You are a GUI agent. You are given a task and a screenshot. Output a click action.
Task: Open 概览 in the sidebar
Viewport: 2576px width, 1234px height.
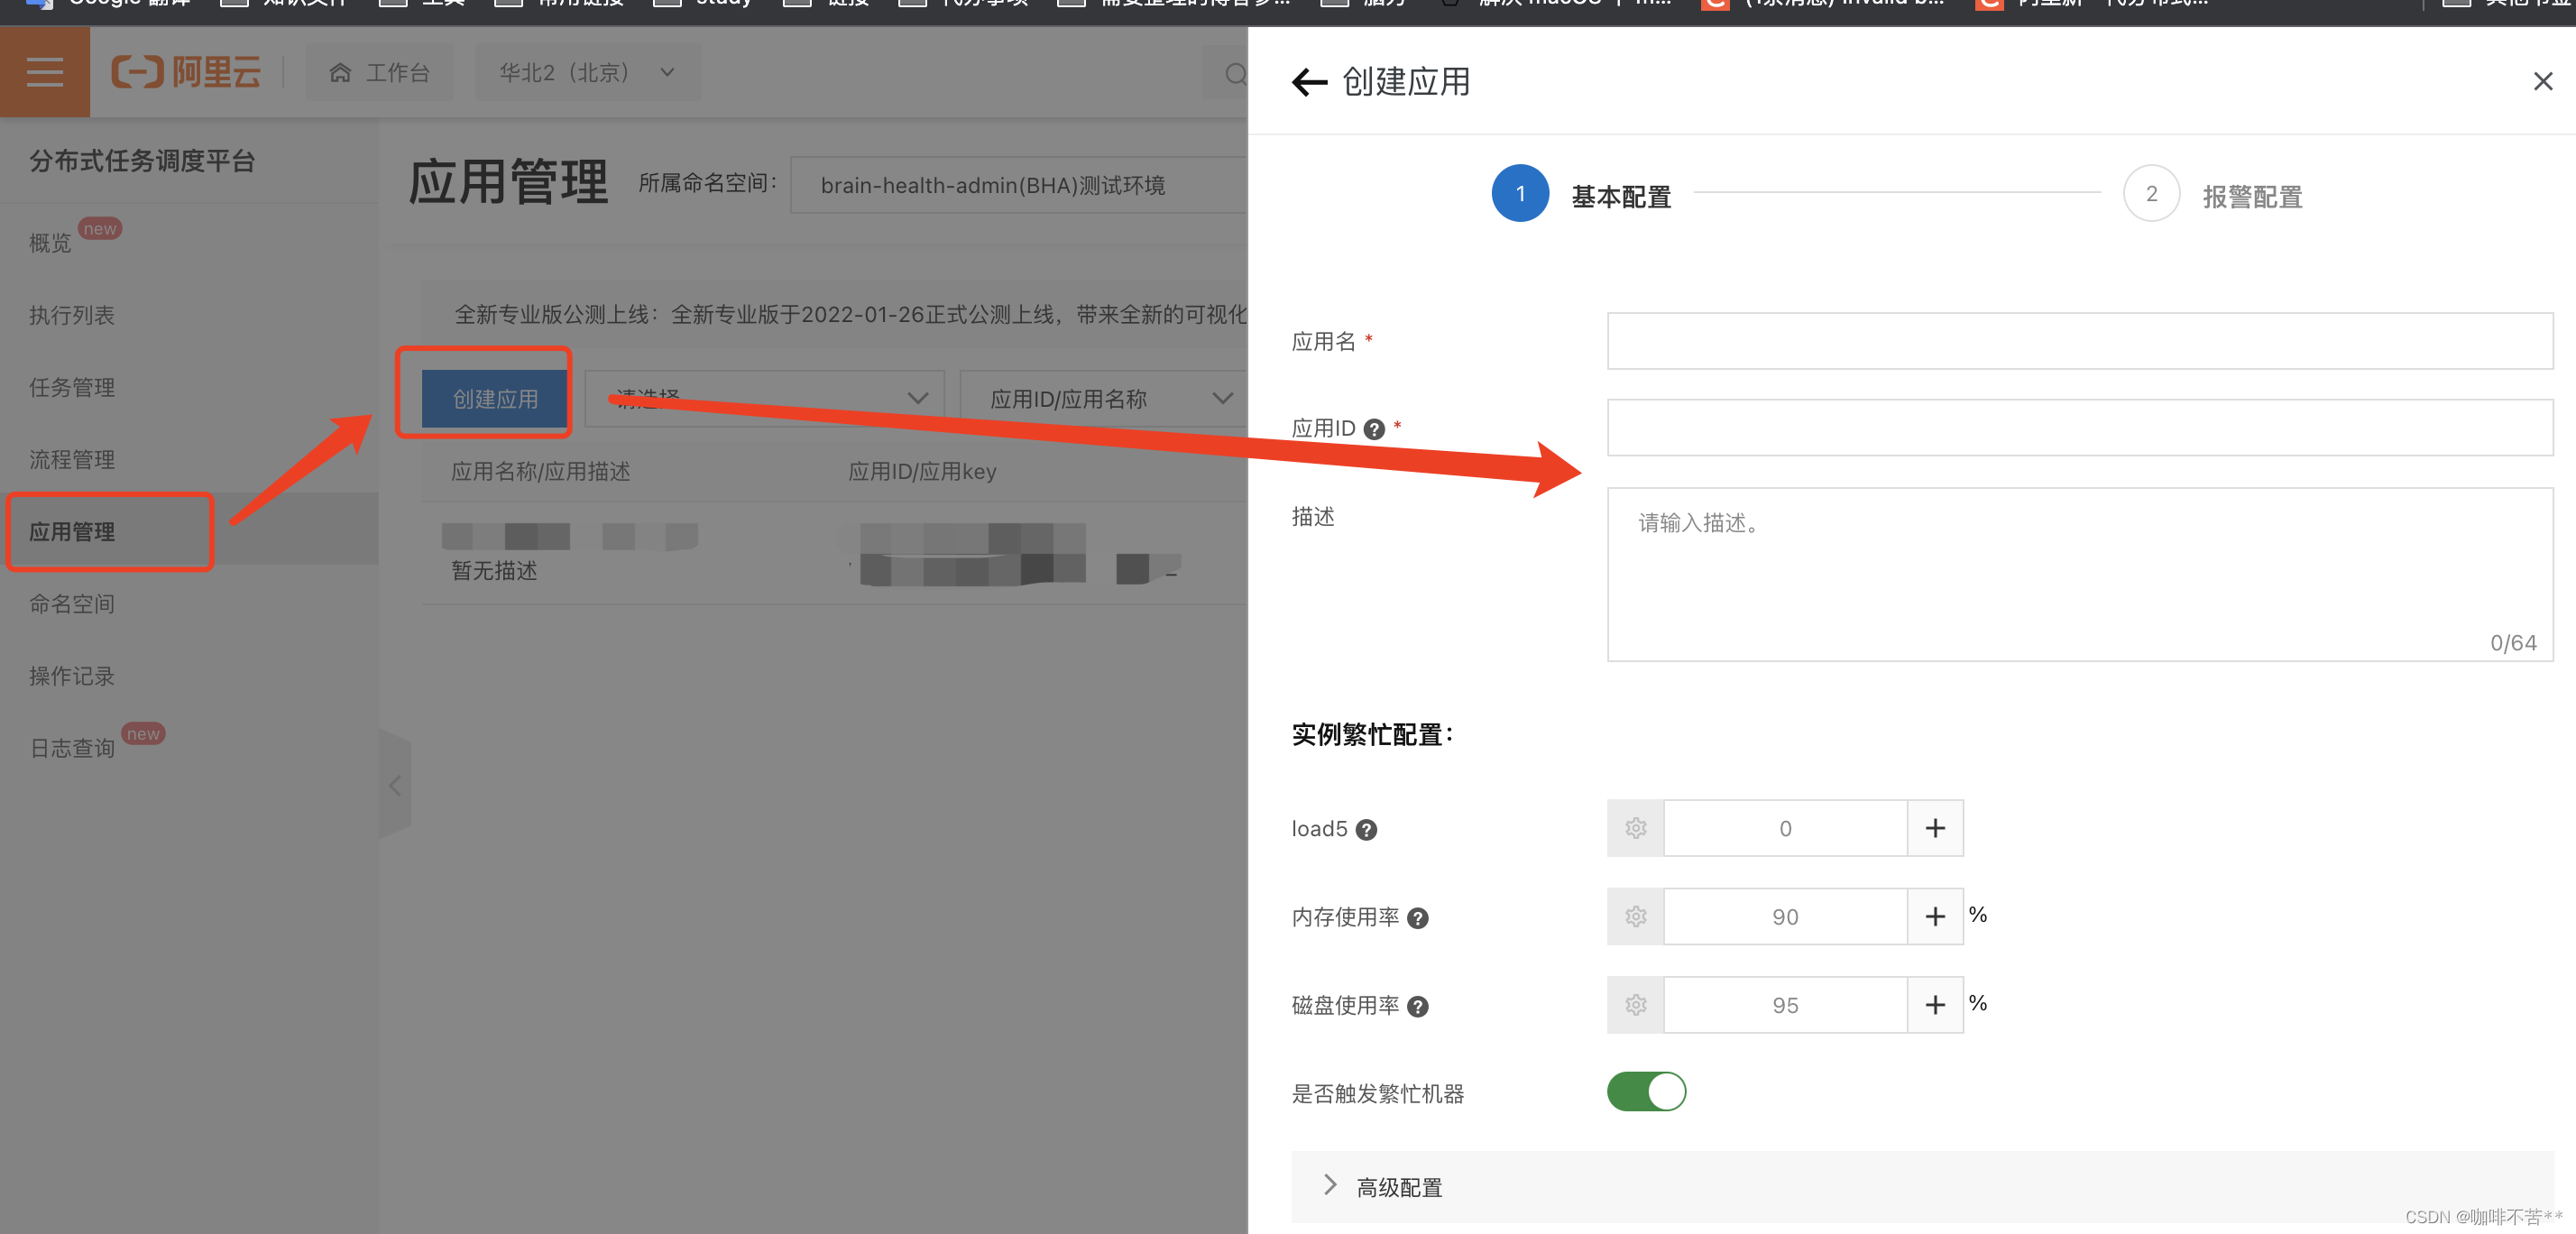pyautogui.click(x=50, y=243)
